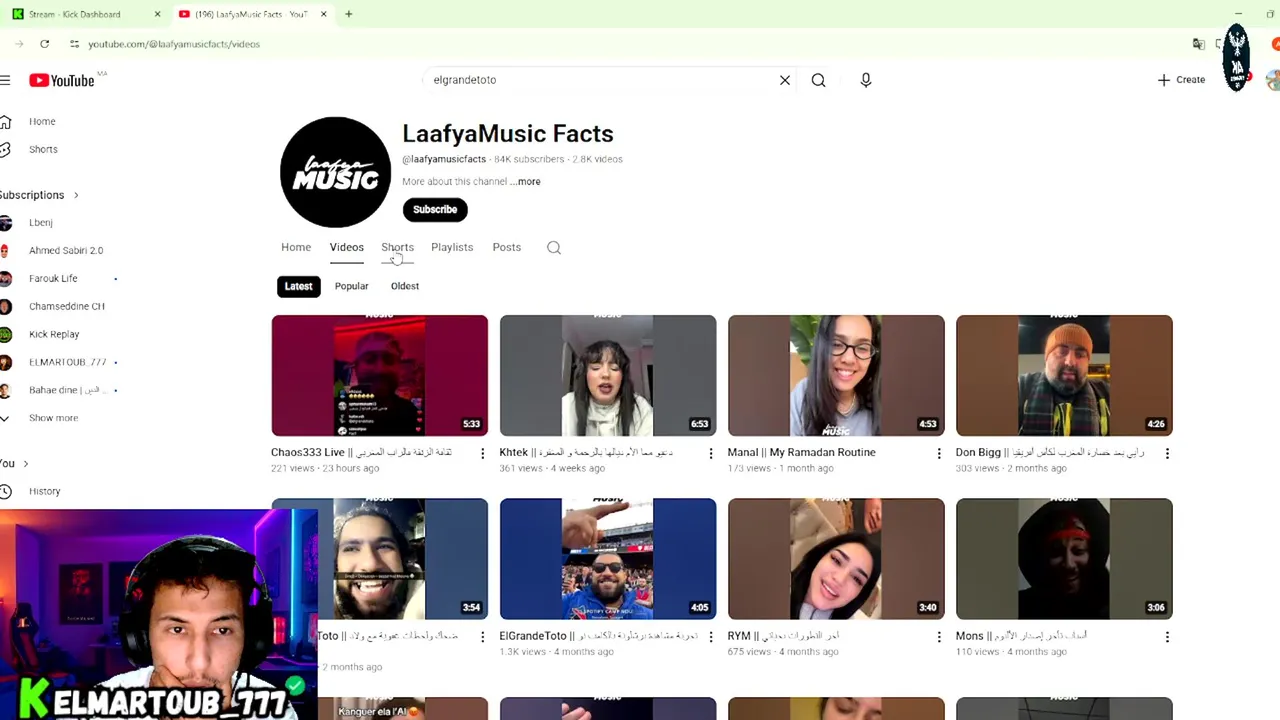Screen dimensions: 1280x720
Task: Expand the Subscriptions section chevron
Action: (75, 195)
